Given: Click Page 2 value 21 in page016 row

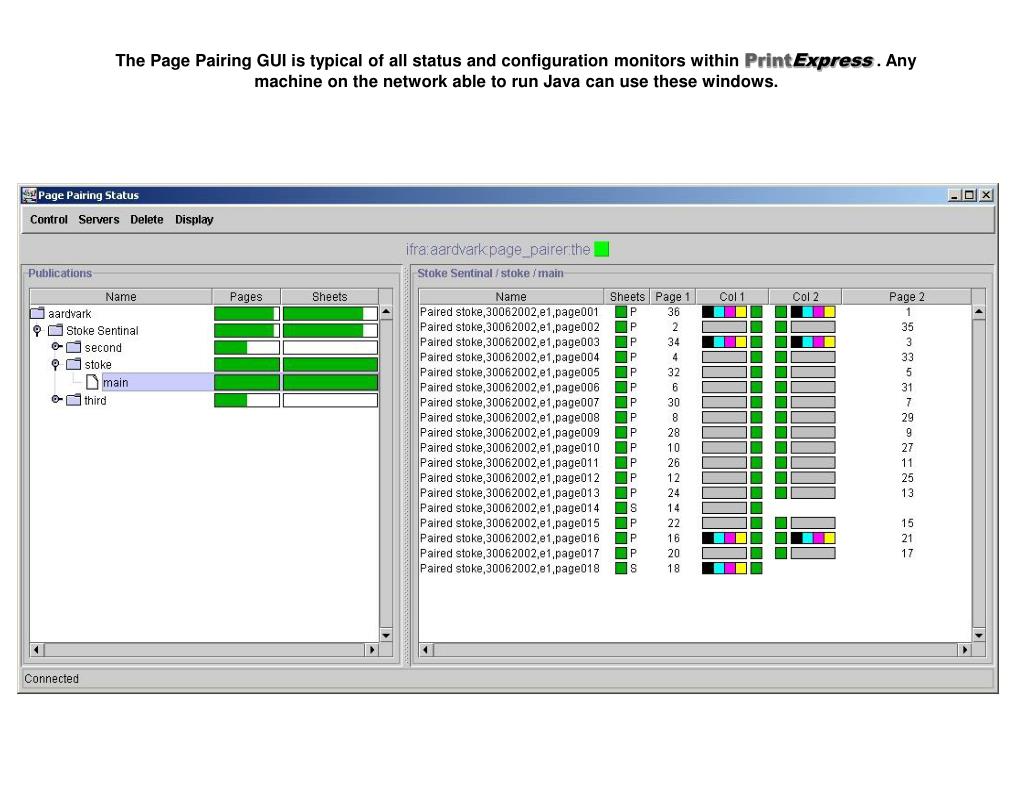Looking at the screenshot, I should pos(906,538).
